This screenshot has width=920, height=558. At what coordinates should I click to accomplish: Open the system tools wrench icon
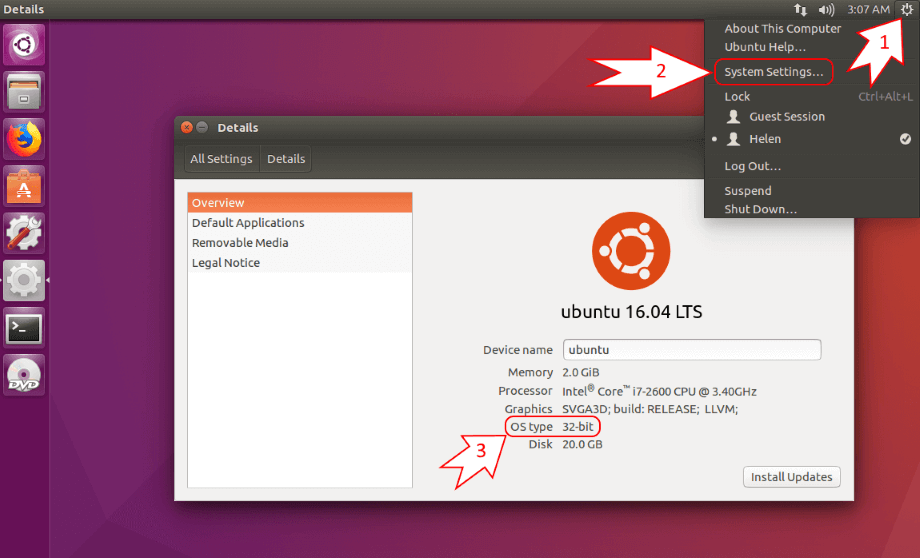(x=23, y=233)
